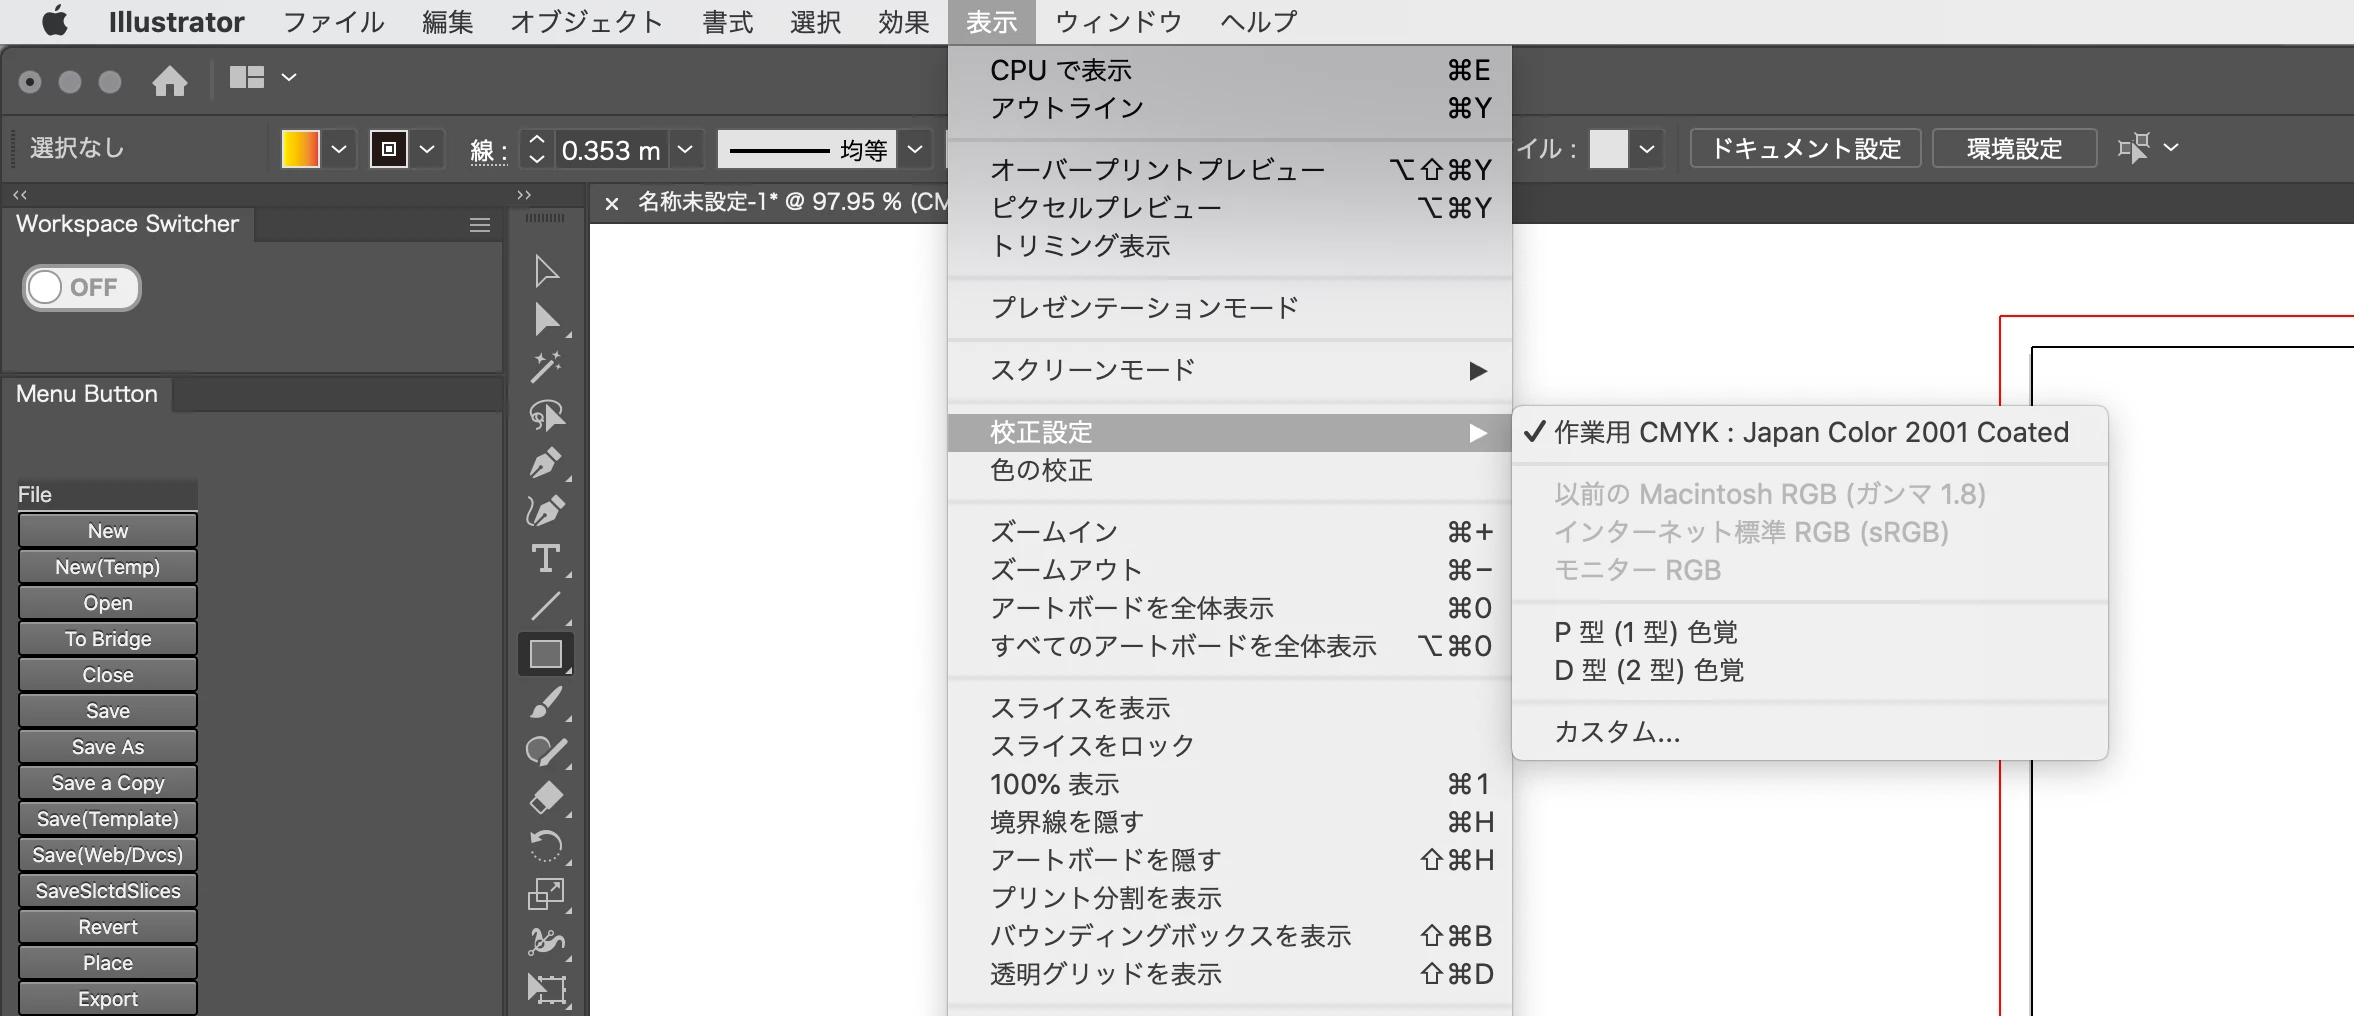Image resolution: width=2354 pixels, height=1016 pixels.
Task: Click the Export button
Action: click(108, 999)
